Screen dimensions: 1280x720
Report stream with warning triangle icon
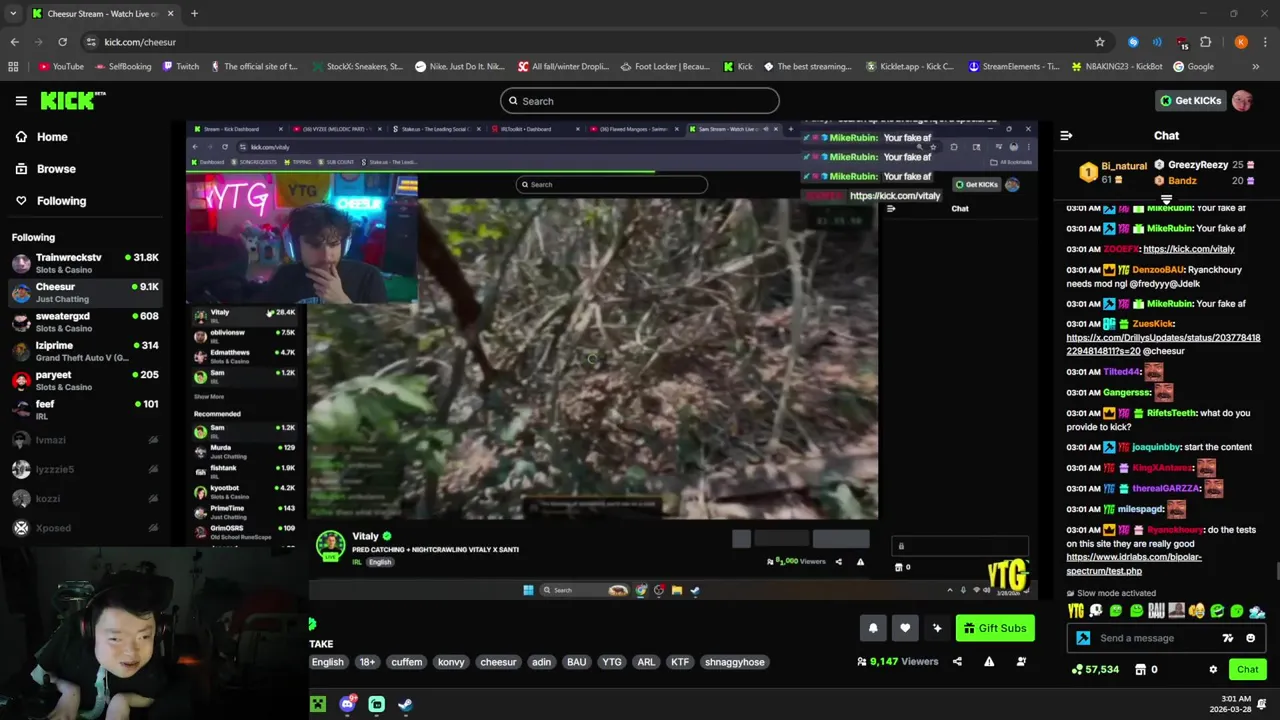coord(989,661)
